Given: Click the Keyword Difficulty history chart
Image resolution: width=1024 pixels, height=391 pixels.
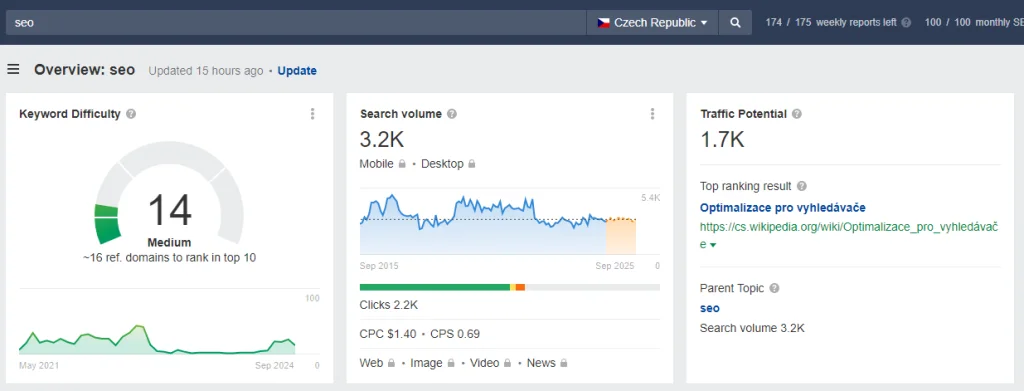Looking at the screenshot, I should tap(157, 338).
